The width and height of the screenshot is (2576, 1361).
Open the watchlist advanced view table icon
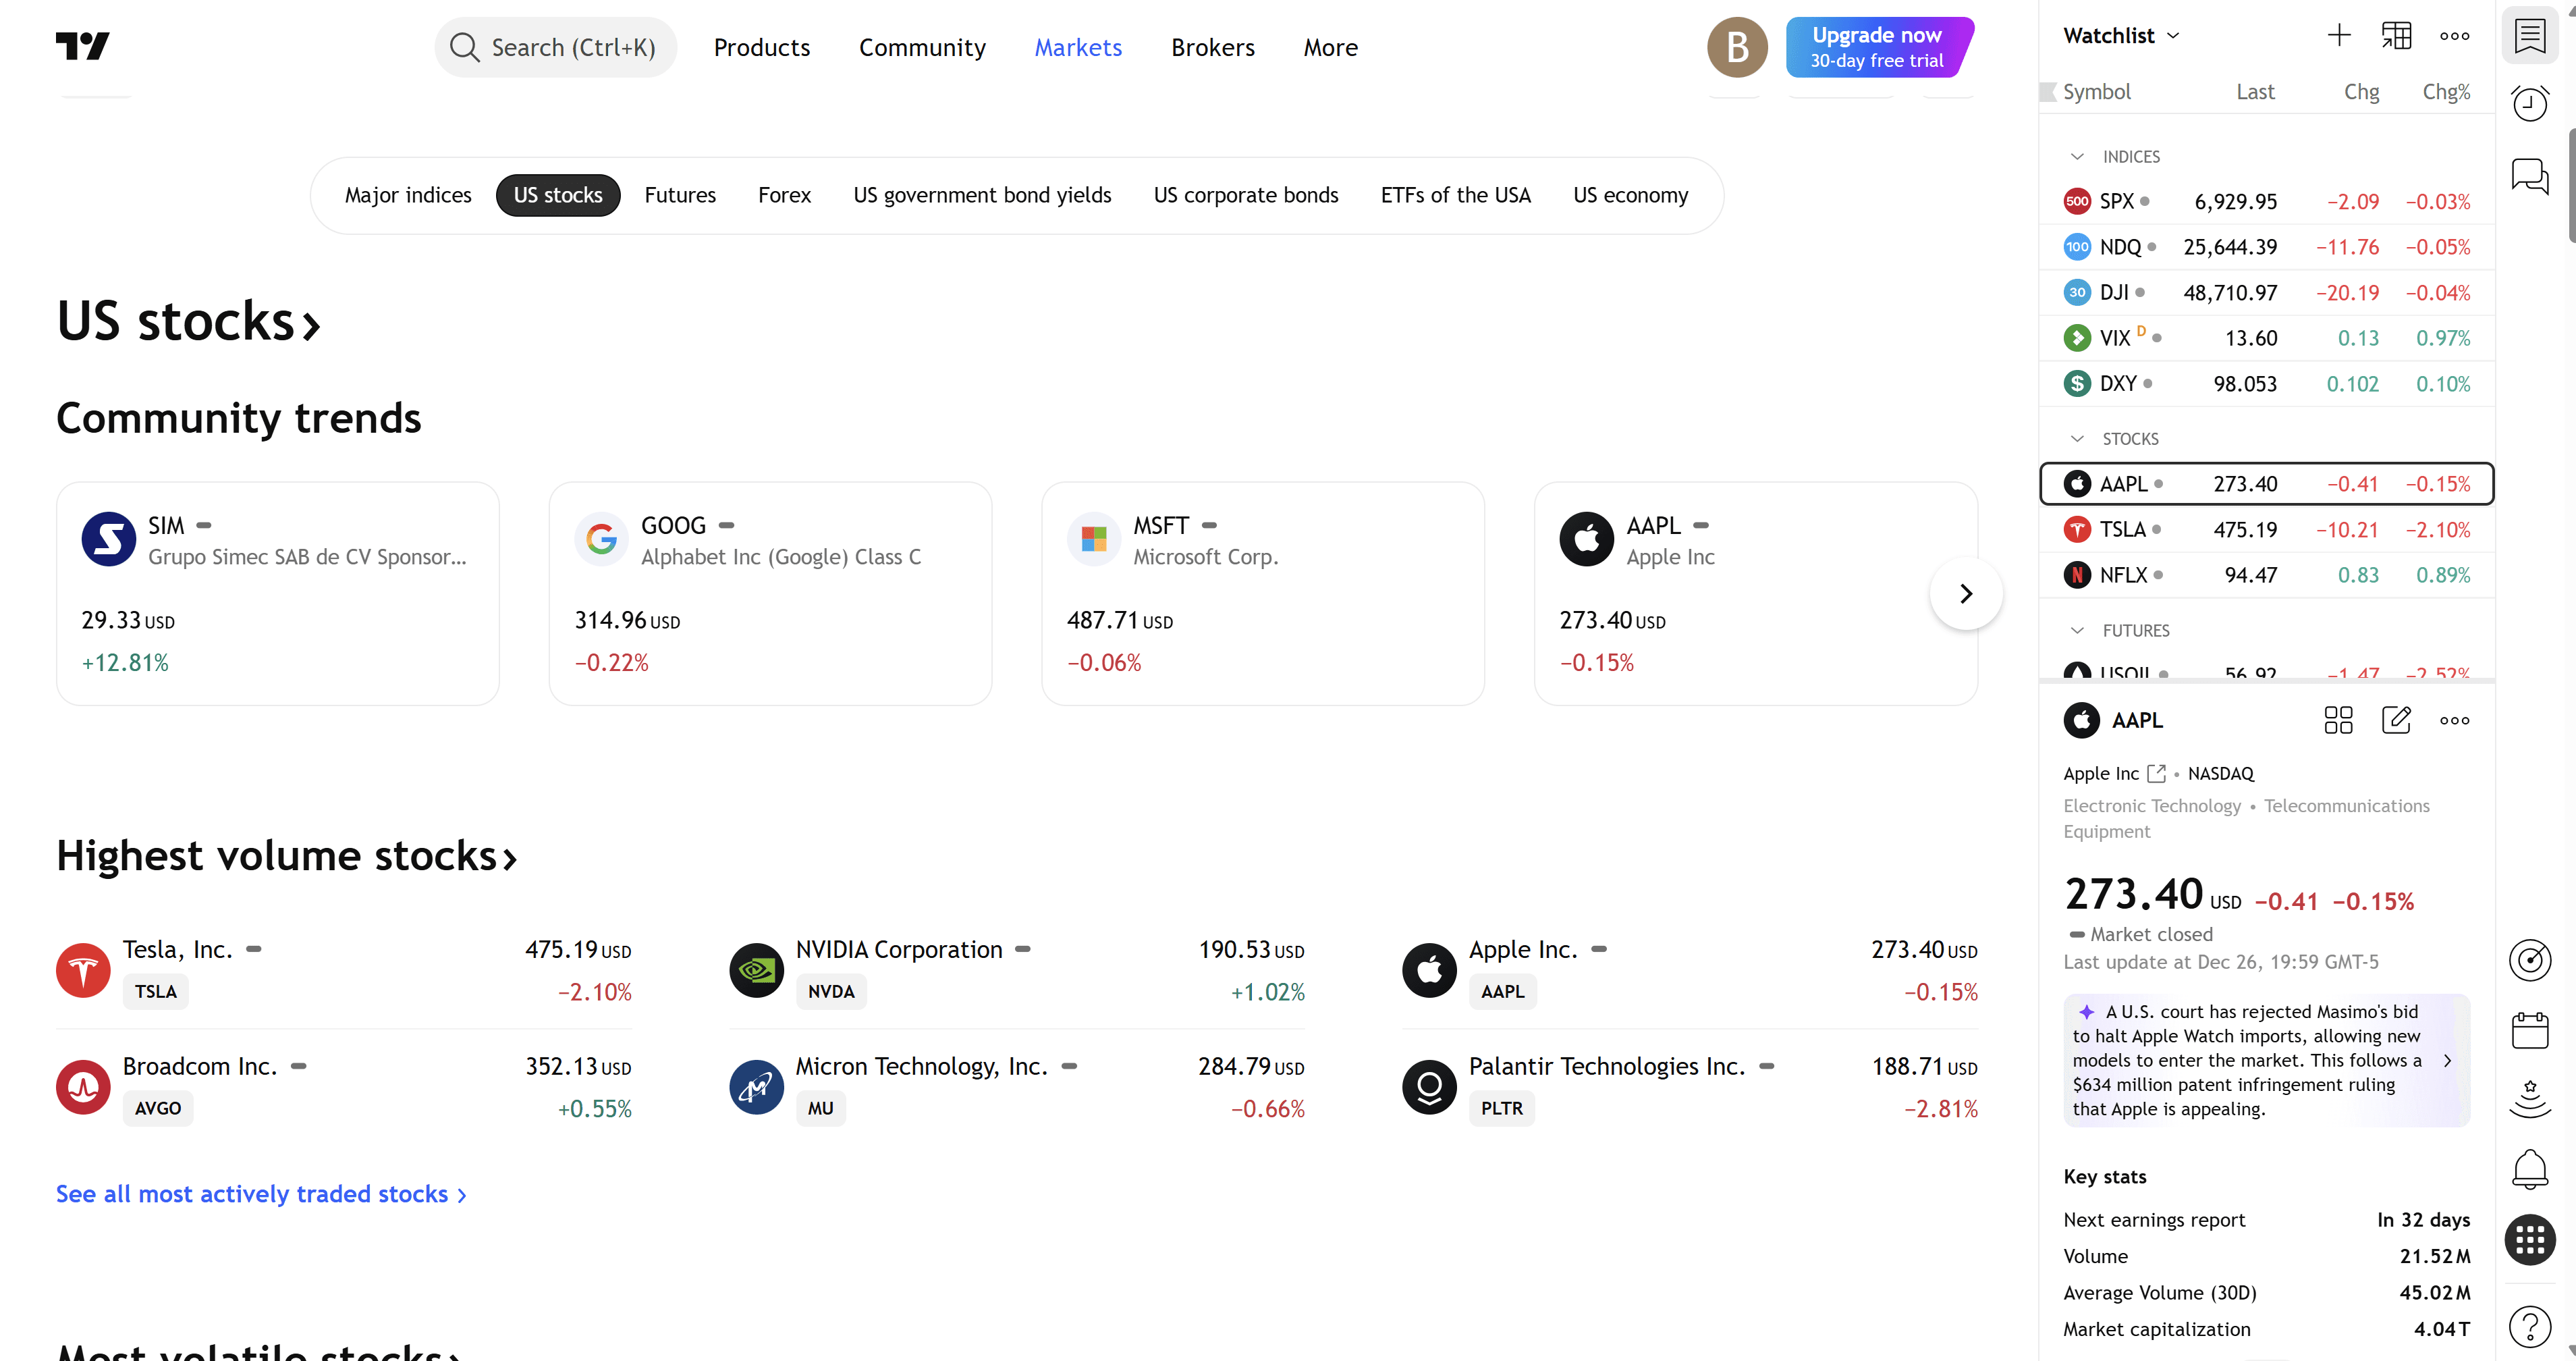pyautogui.click(x=2396, y=36)
